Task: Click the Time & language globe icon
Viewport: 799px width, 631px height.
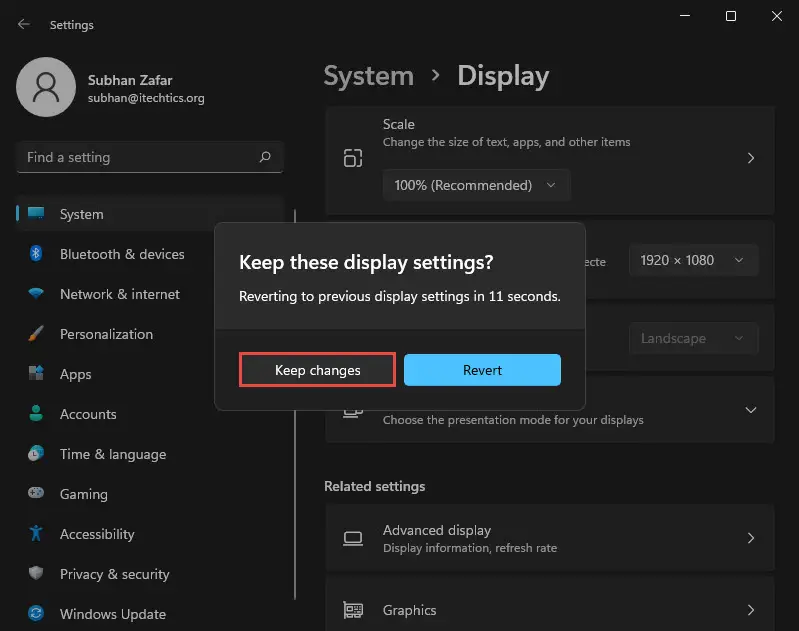Action: coord(36,453)
